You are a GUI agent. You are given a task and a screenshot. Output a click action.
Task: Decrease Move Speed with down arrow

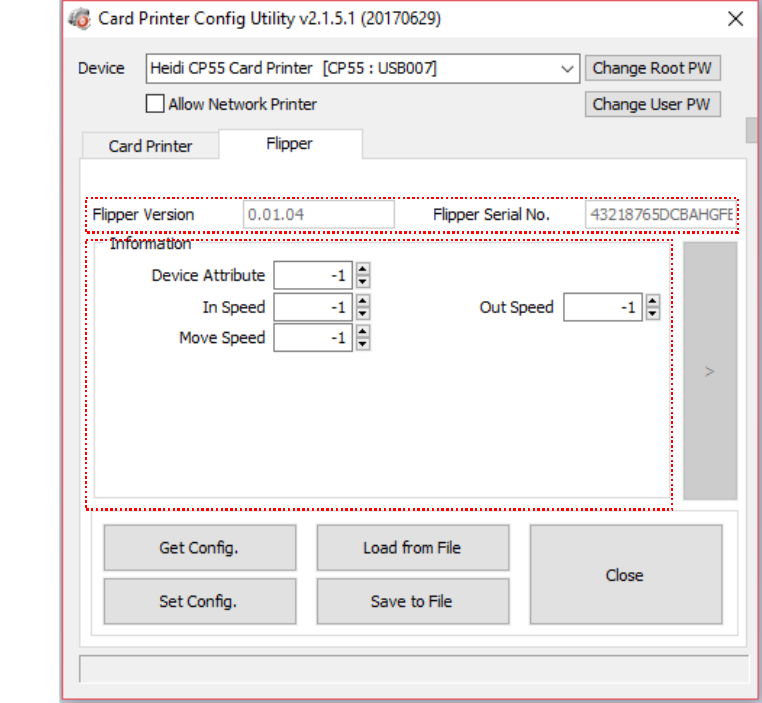363,344
